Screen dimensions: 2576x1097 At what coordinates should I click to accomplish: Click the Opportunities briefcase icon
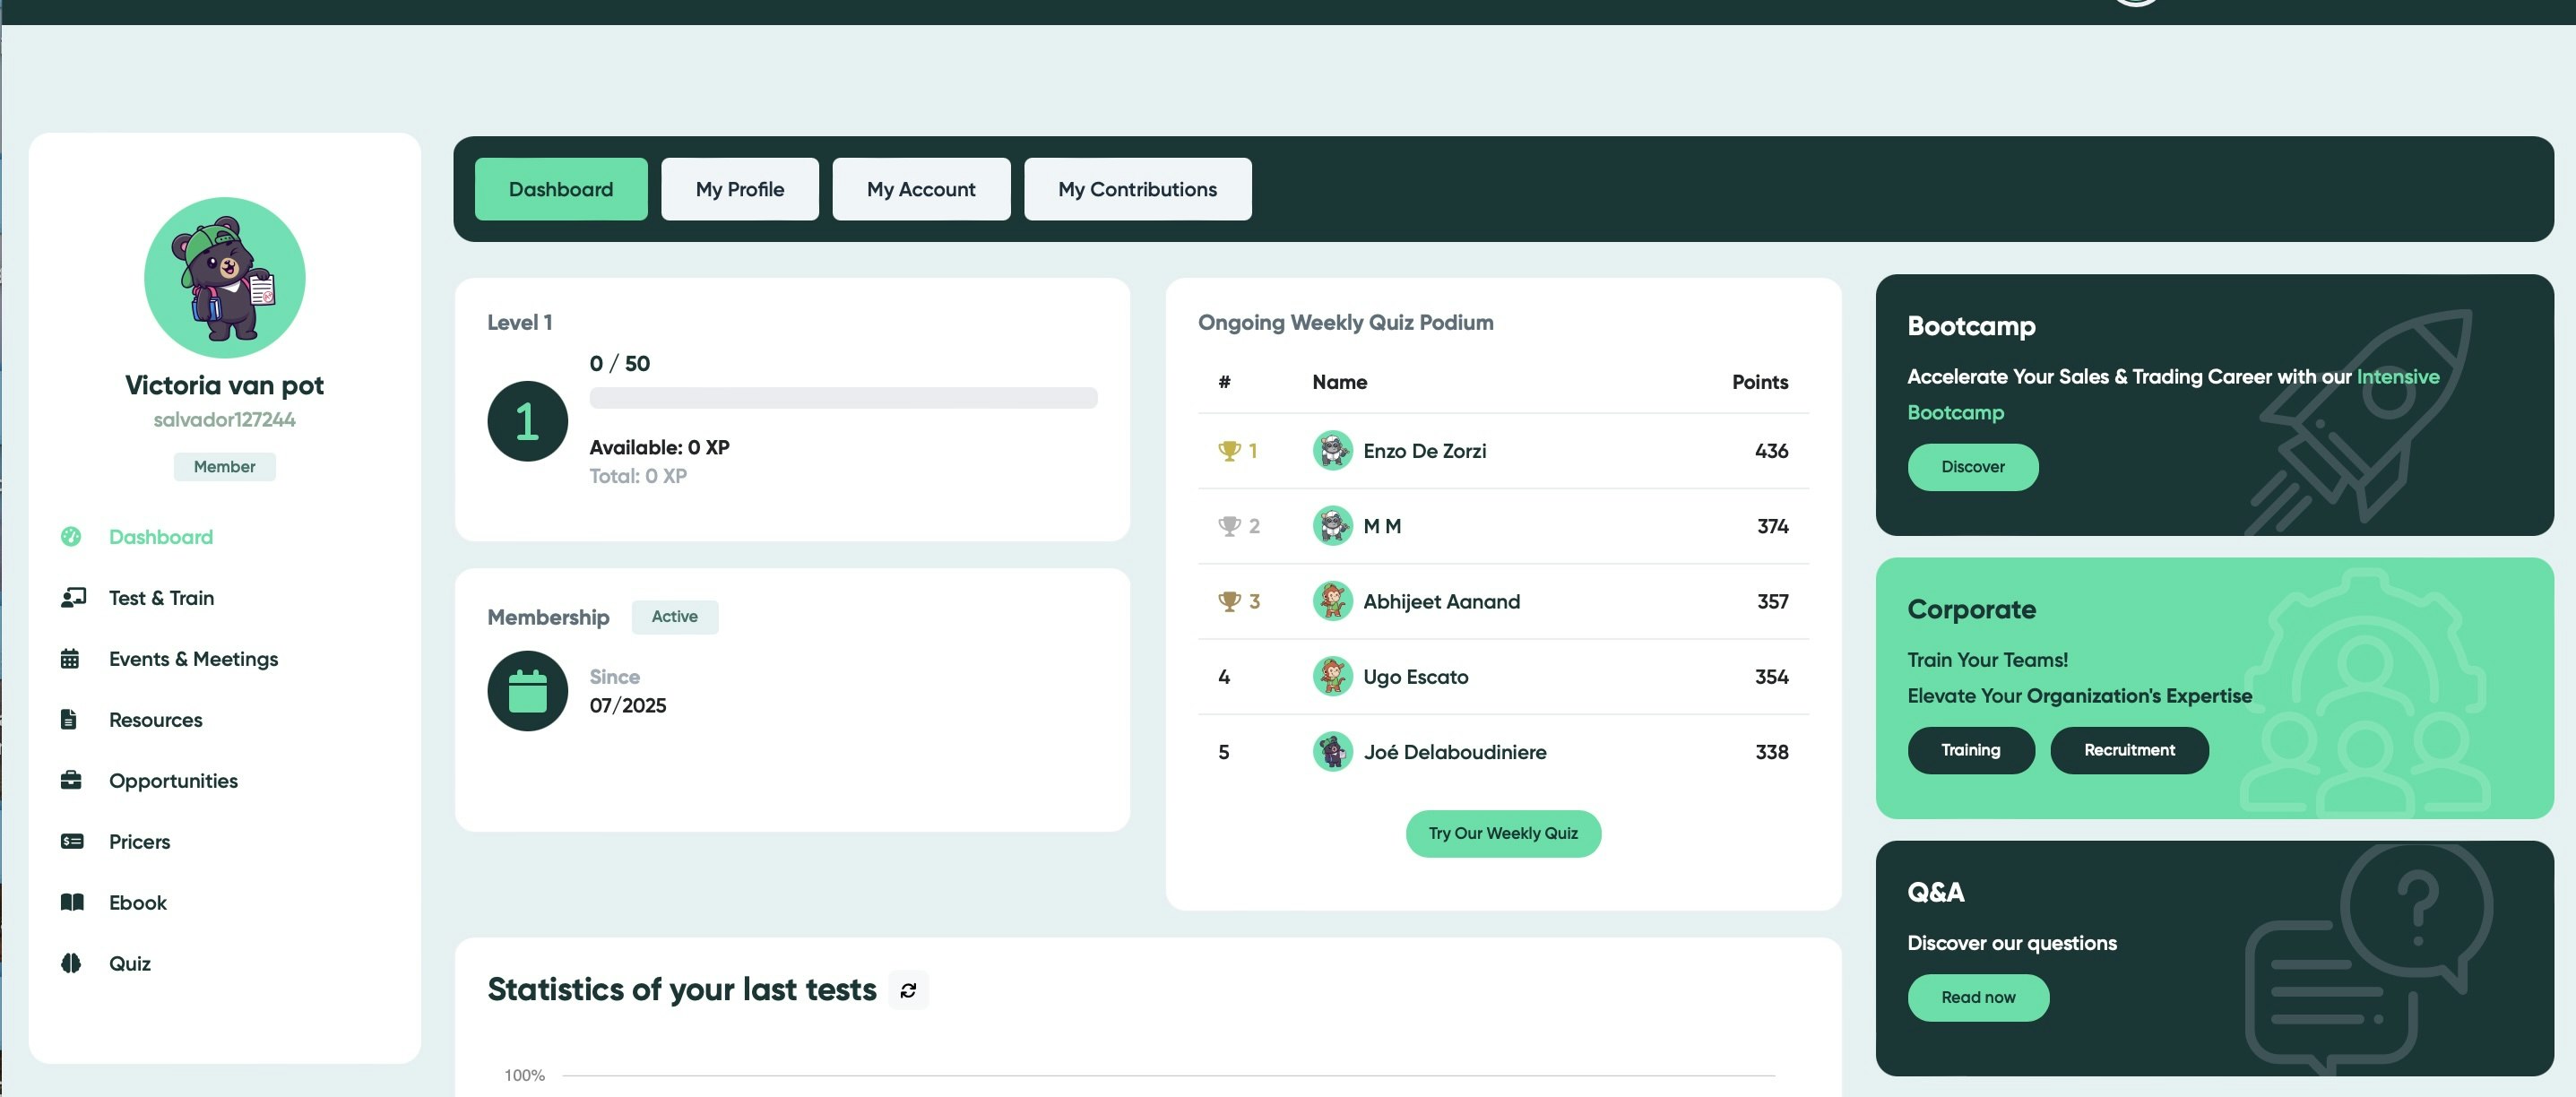click(x=71, y=780)
